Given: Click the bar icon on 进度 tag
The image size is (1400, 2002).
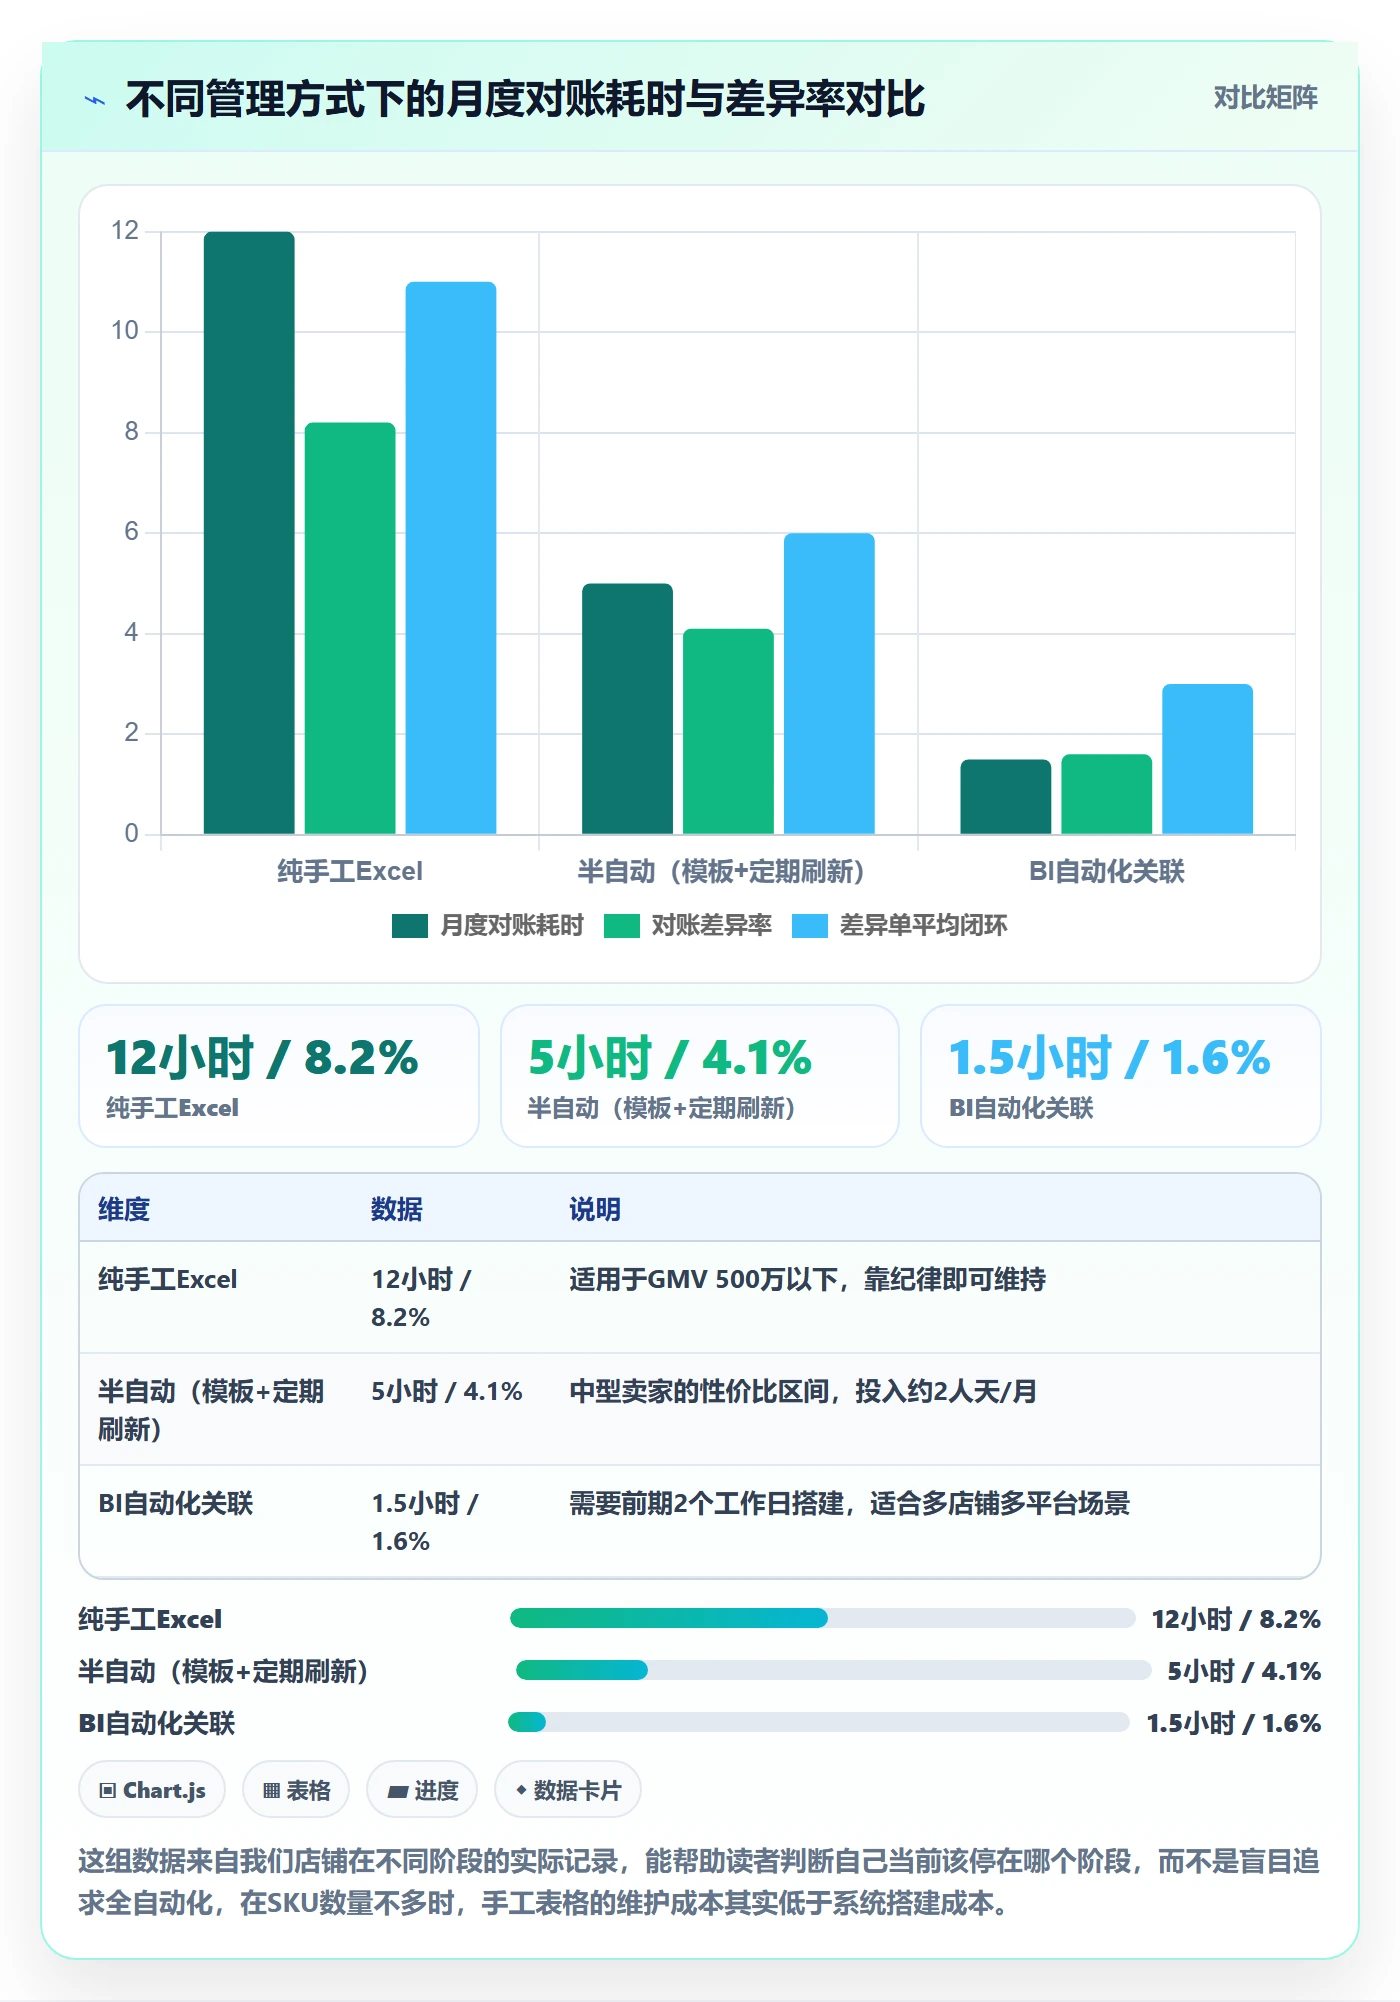Looking at the screenshot, I should [x=397, y=1792].
